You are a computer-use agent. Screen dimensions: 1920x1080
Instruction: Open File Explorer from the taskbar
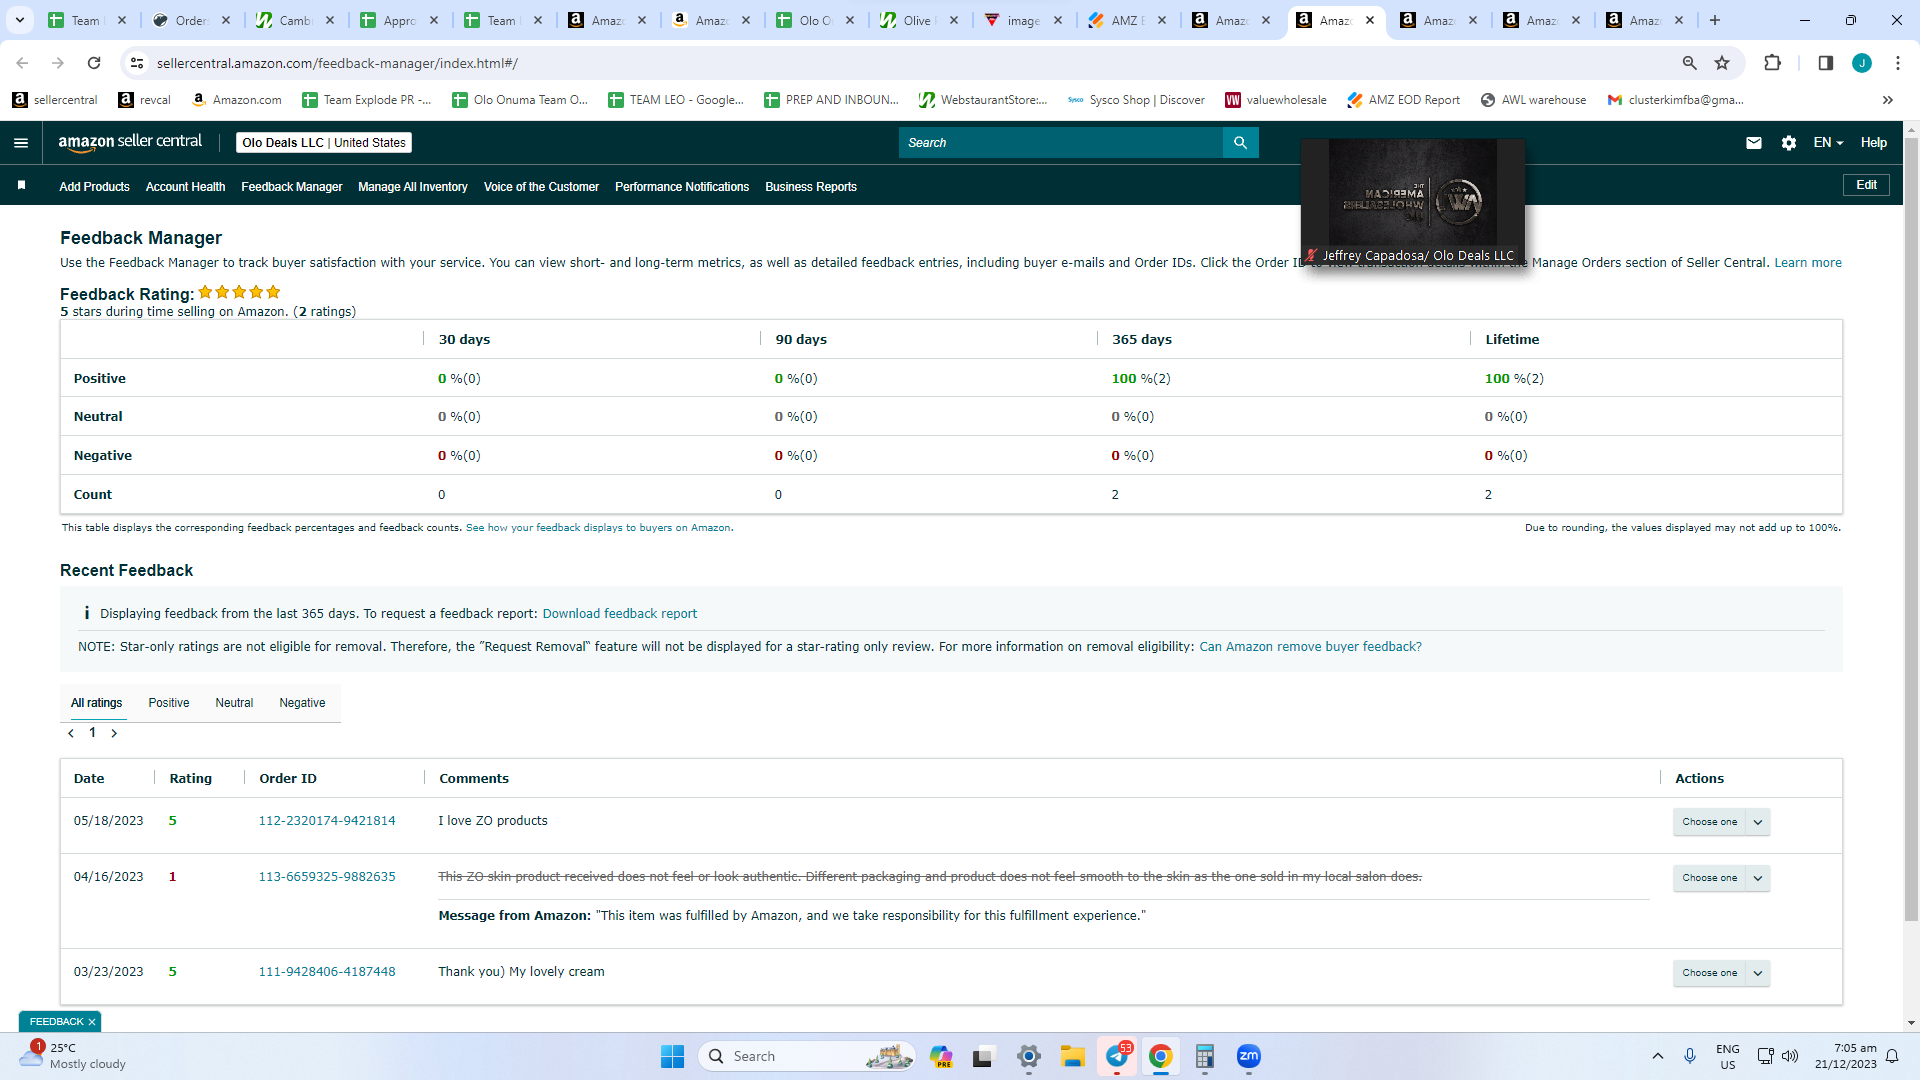pyautogui.click(x=1073, y=1056)
